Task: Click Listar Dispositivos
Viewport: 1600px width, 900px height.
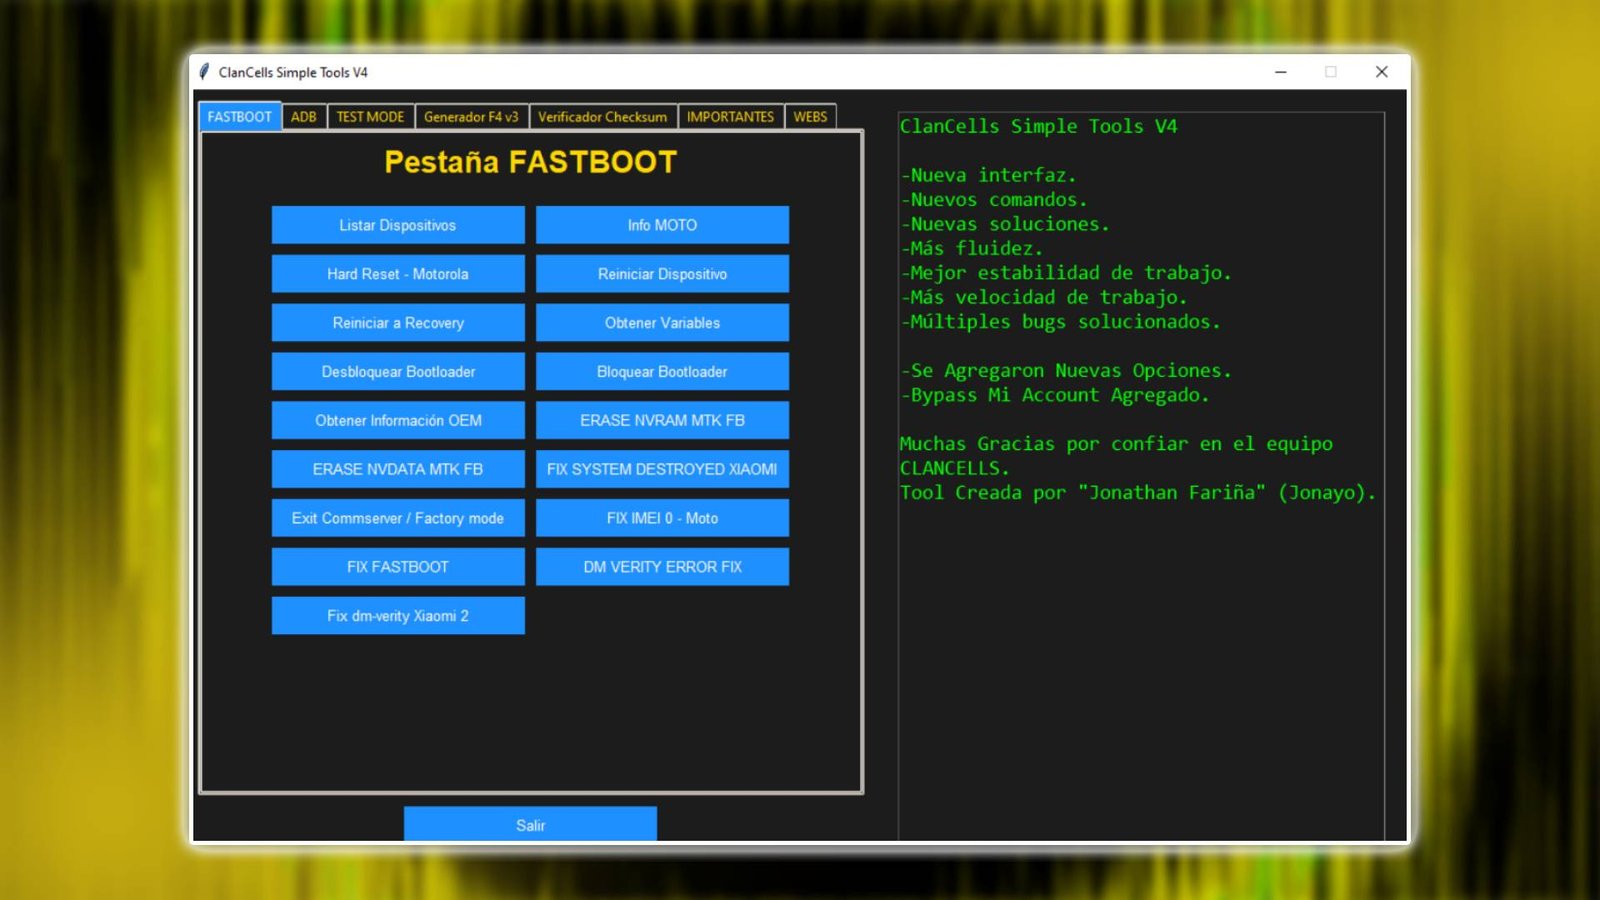Action: [397, 225]
